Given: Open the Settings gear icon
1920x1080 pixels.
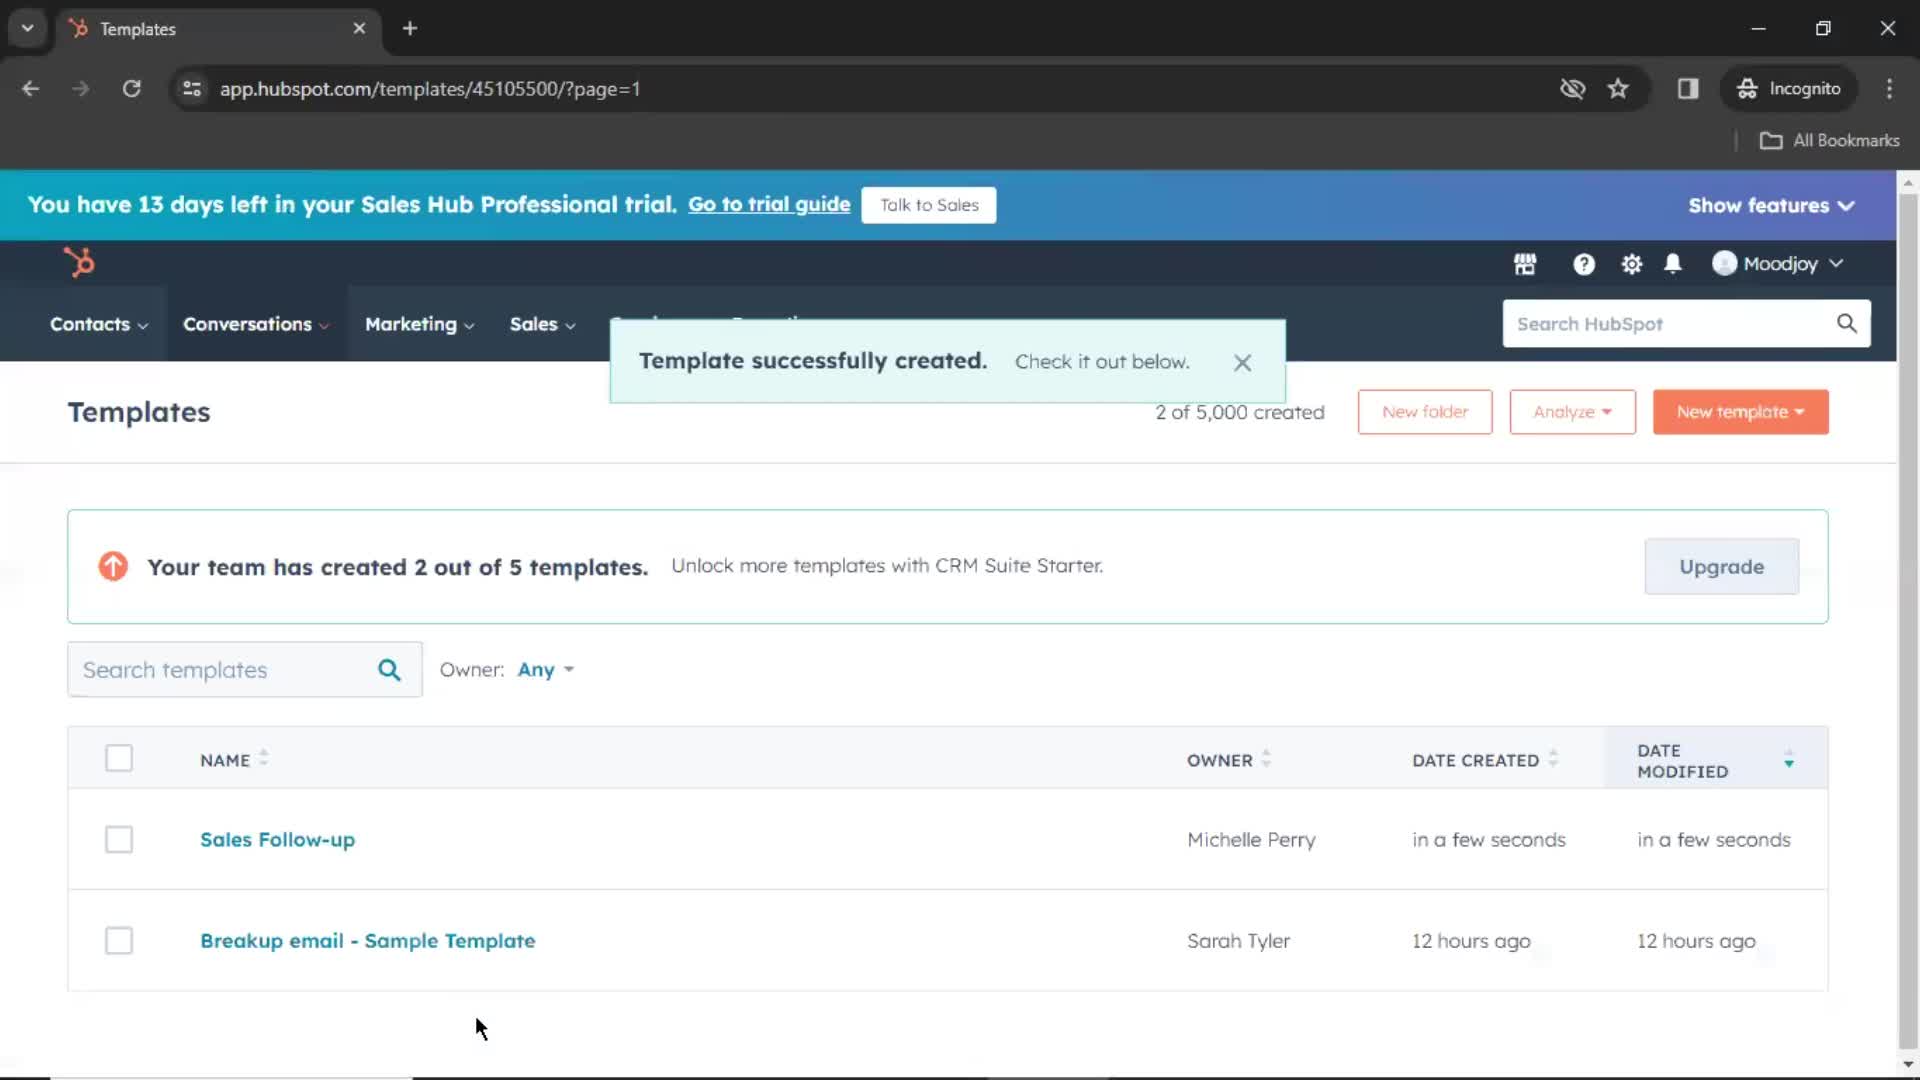Looking at the screenshot, I should coord(1632,264).
